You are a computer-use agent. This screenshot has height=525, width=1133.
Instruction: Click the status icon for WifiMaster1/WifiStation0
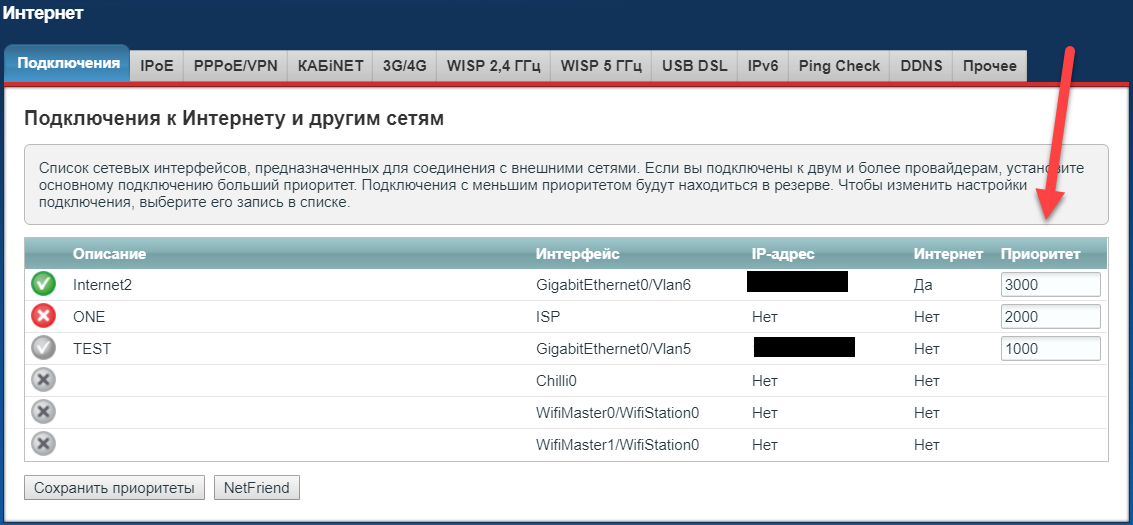point(43,445)
